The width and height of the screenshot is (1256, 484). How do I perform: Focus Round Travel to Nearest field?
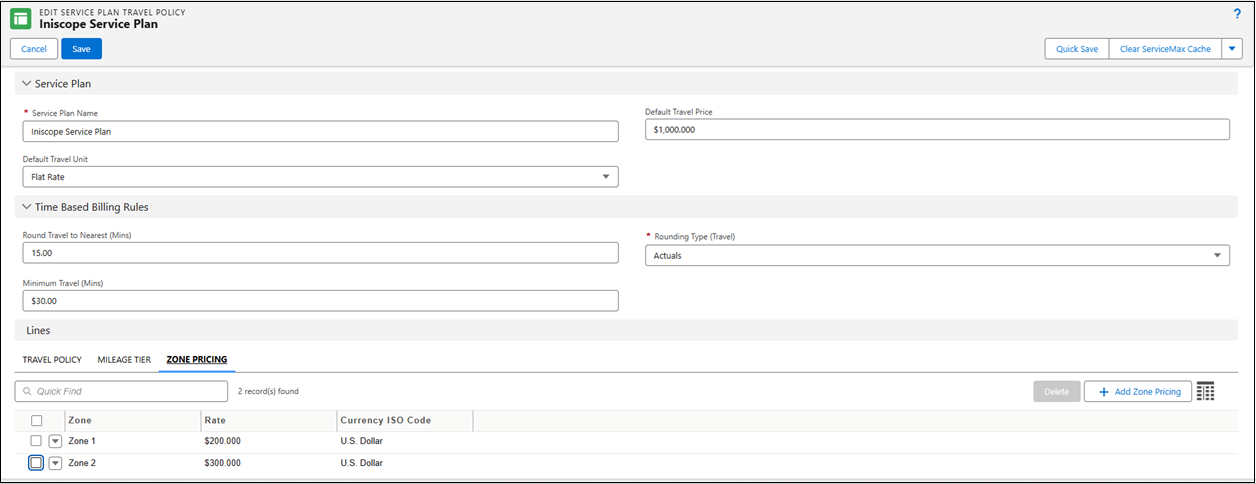pos(320,253)
